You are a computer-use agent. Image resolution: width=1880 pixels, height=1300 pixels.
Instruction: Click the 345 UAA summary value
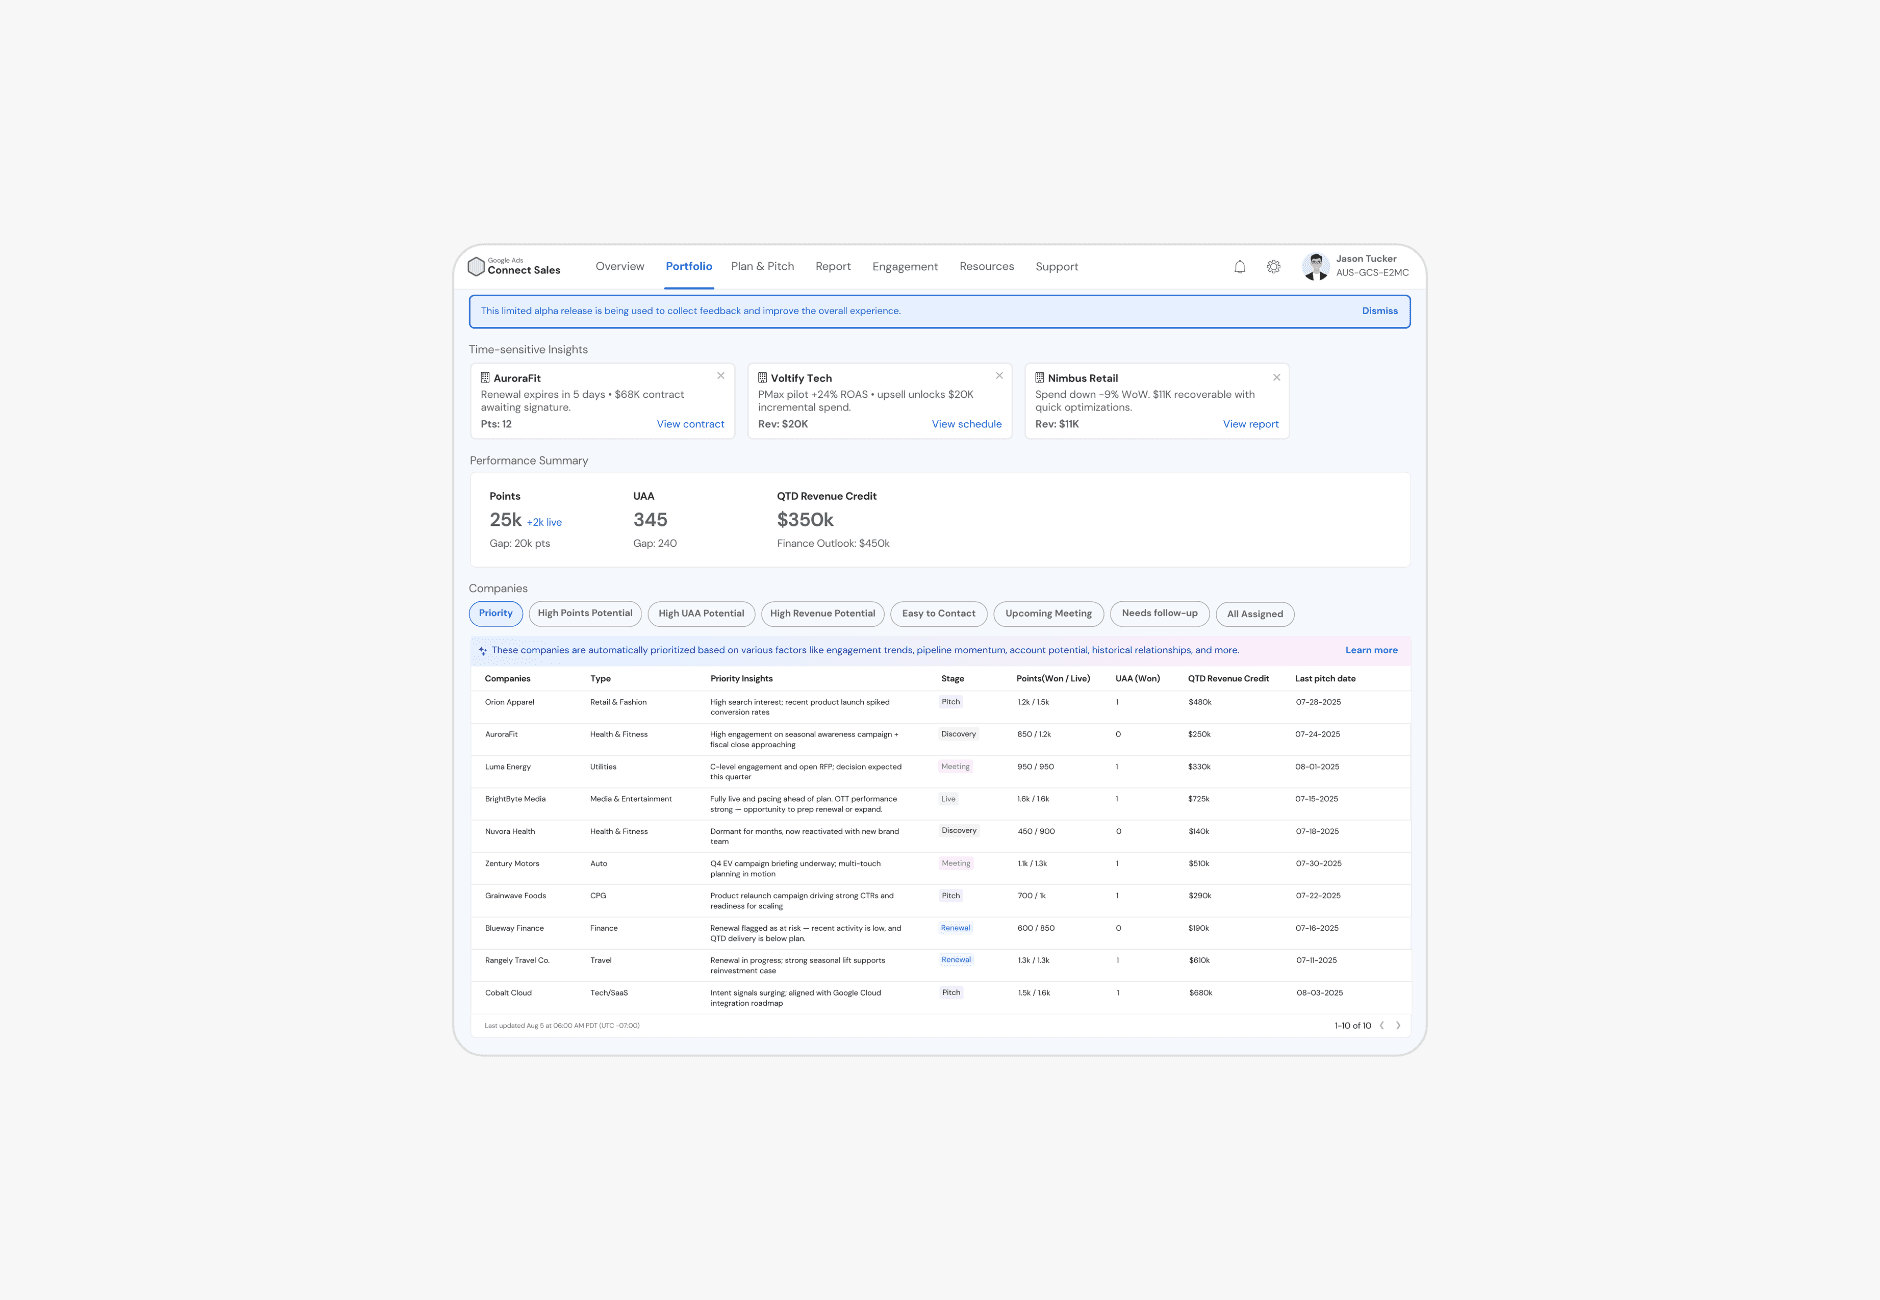650,520
